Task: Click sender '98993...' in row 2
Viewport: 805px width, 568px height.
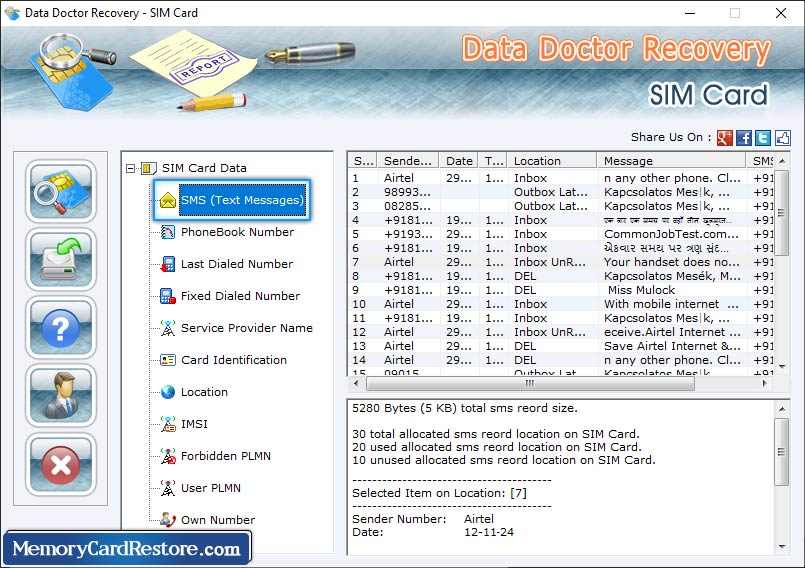Action: [x=407, y=192]
